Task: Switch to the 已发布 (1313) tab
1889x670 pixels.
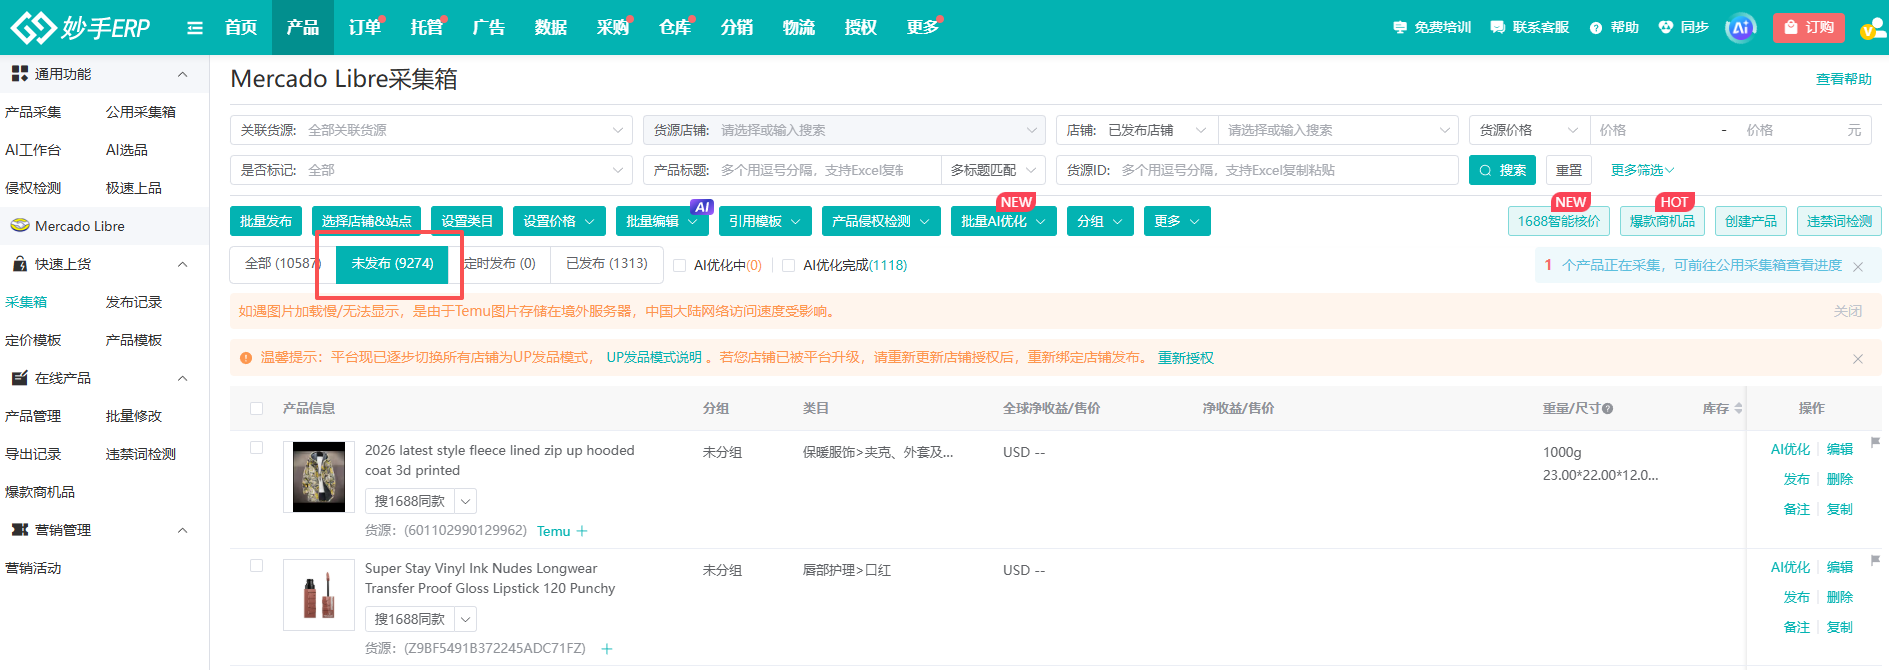Action: click(607, 264)
